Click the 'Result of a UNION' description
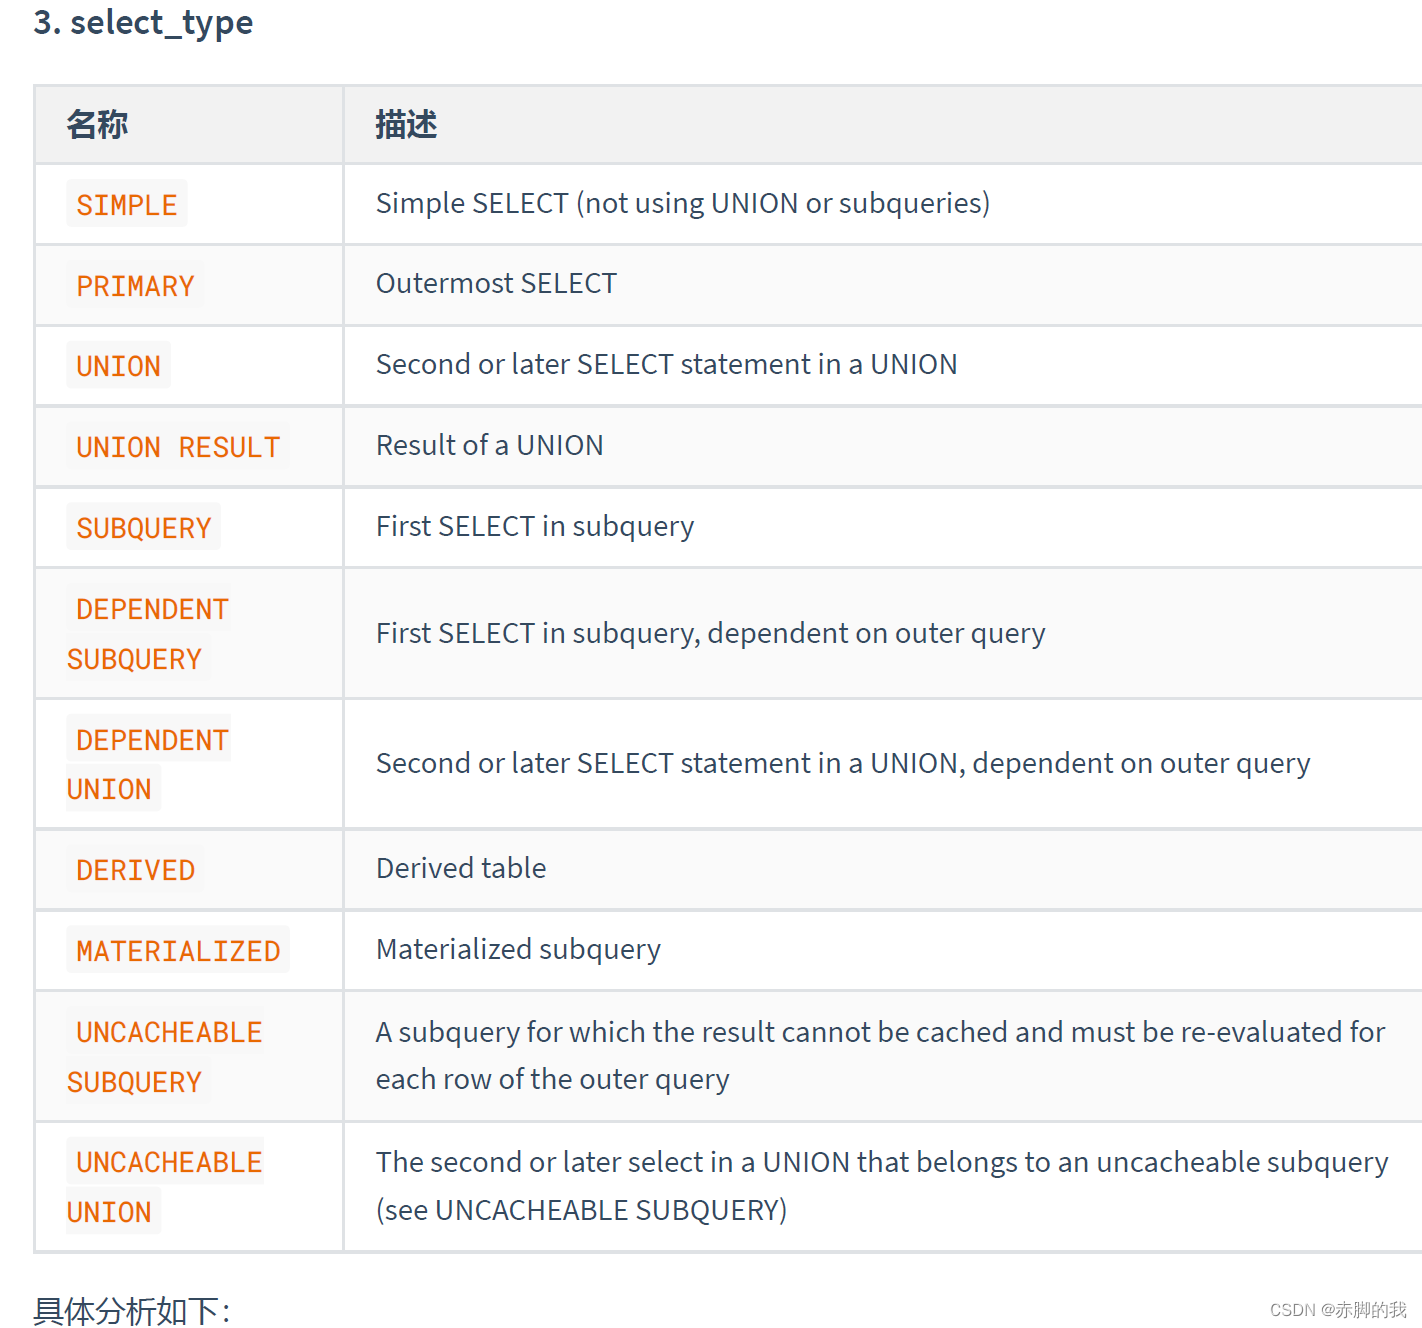 click(489, 445)
